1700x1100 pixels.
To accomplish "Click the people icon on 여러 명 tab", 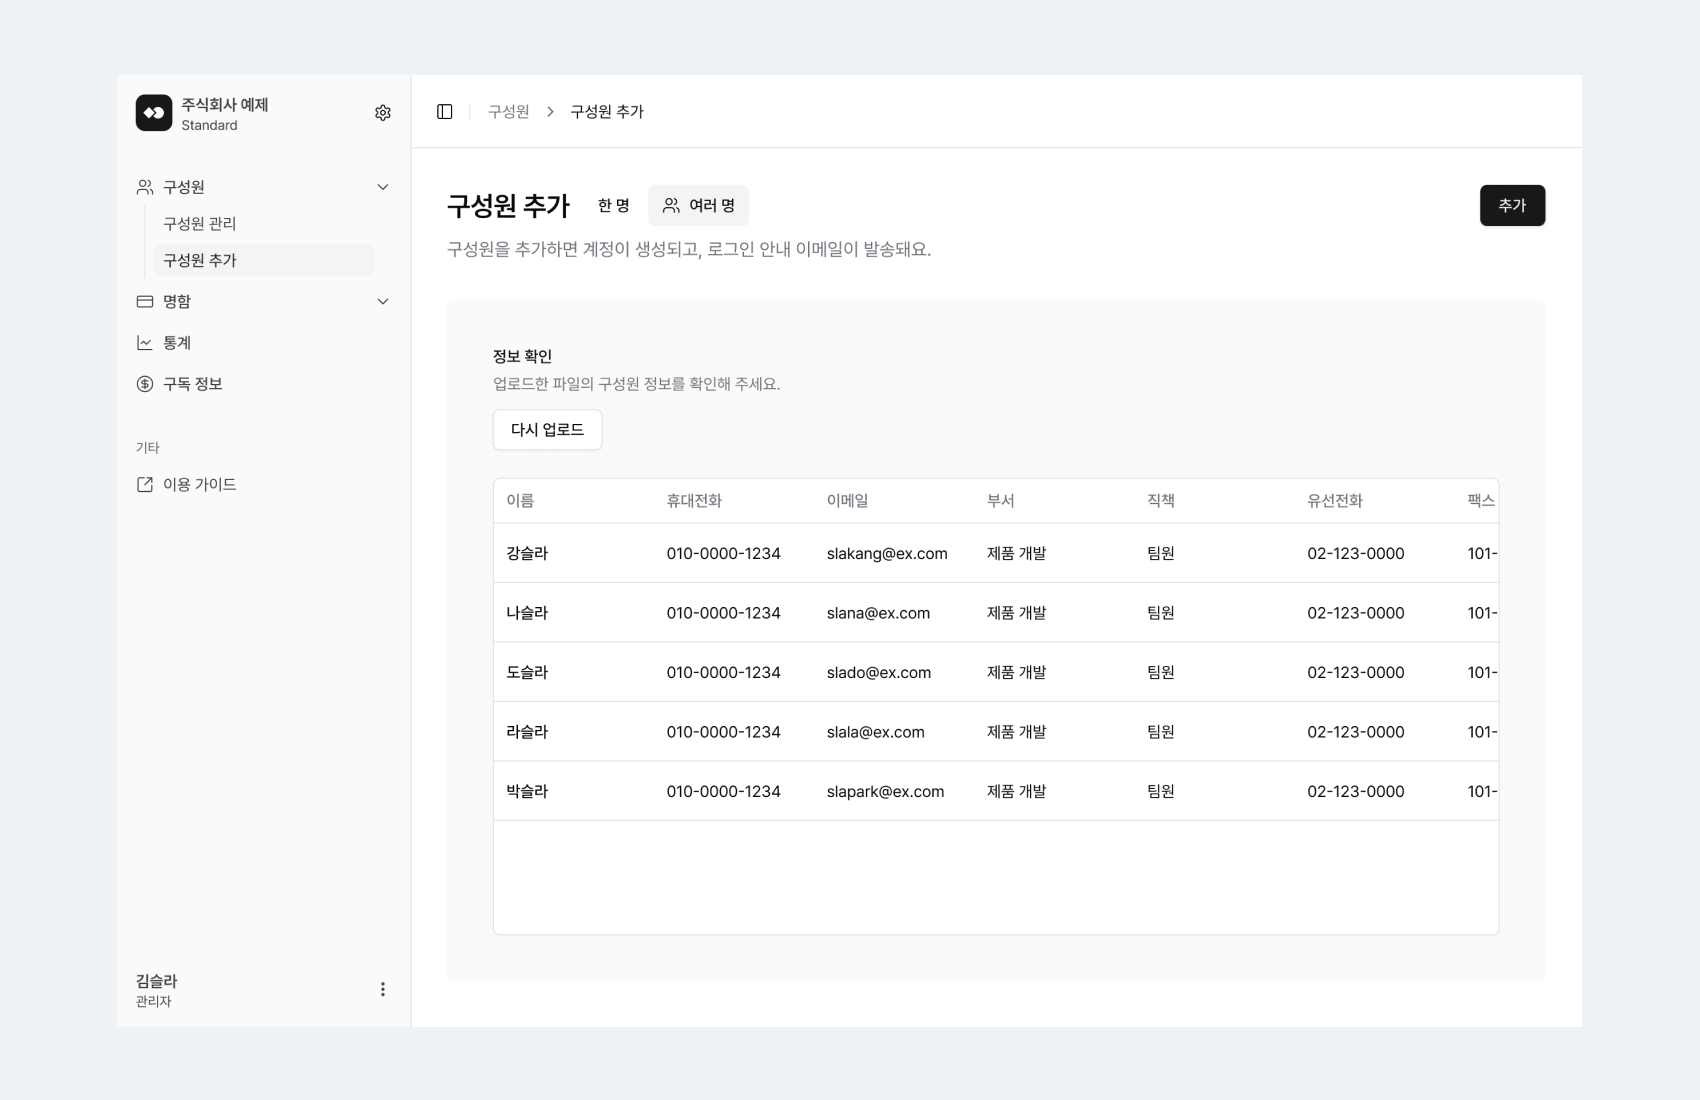I will coord(671,205).
